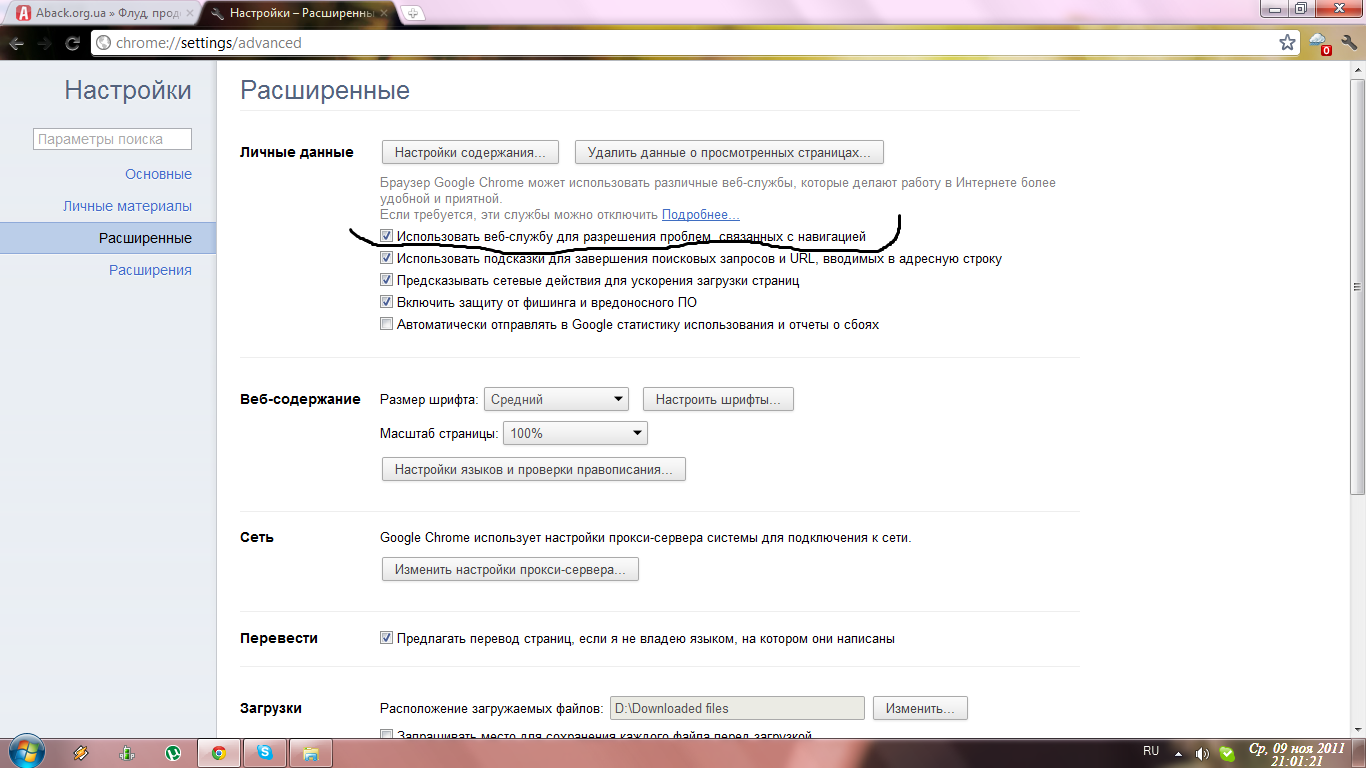Bookmark this page with the star icon
This screenshot has height=768, width=1366.
[1287, 43]
